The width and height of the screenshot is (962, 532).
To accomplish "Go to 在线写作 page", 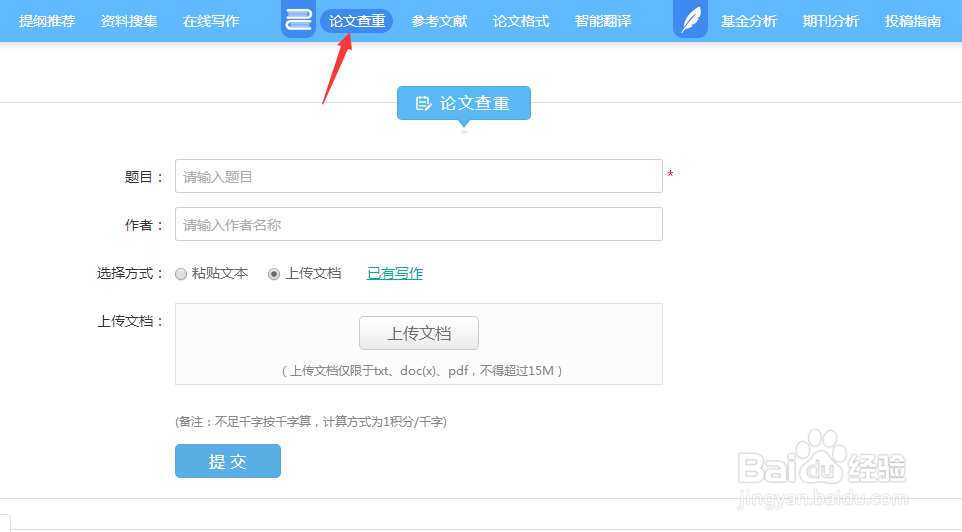I will (x=211, y=21).
